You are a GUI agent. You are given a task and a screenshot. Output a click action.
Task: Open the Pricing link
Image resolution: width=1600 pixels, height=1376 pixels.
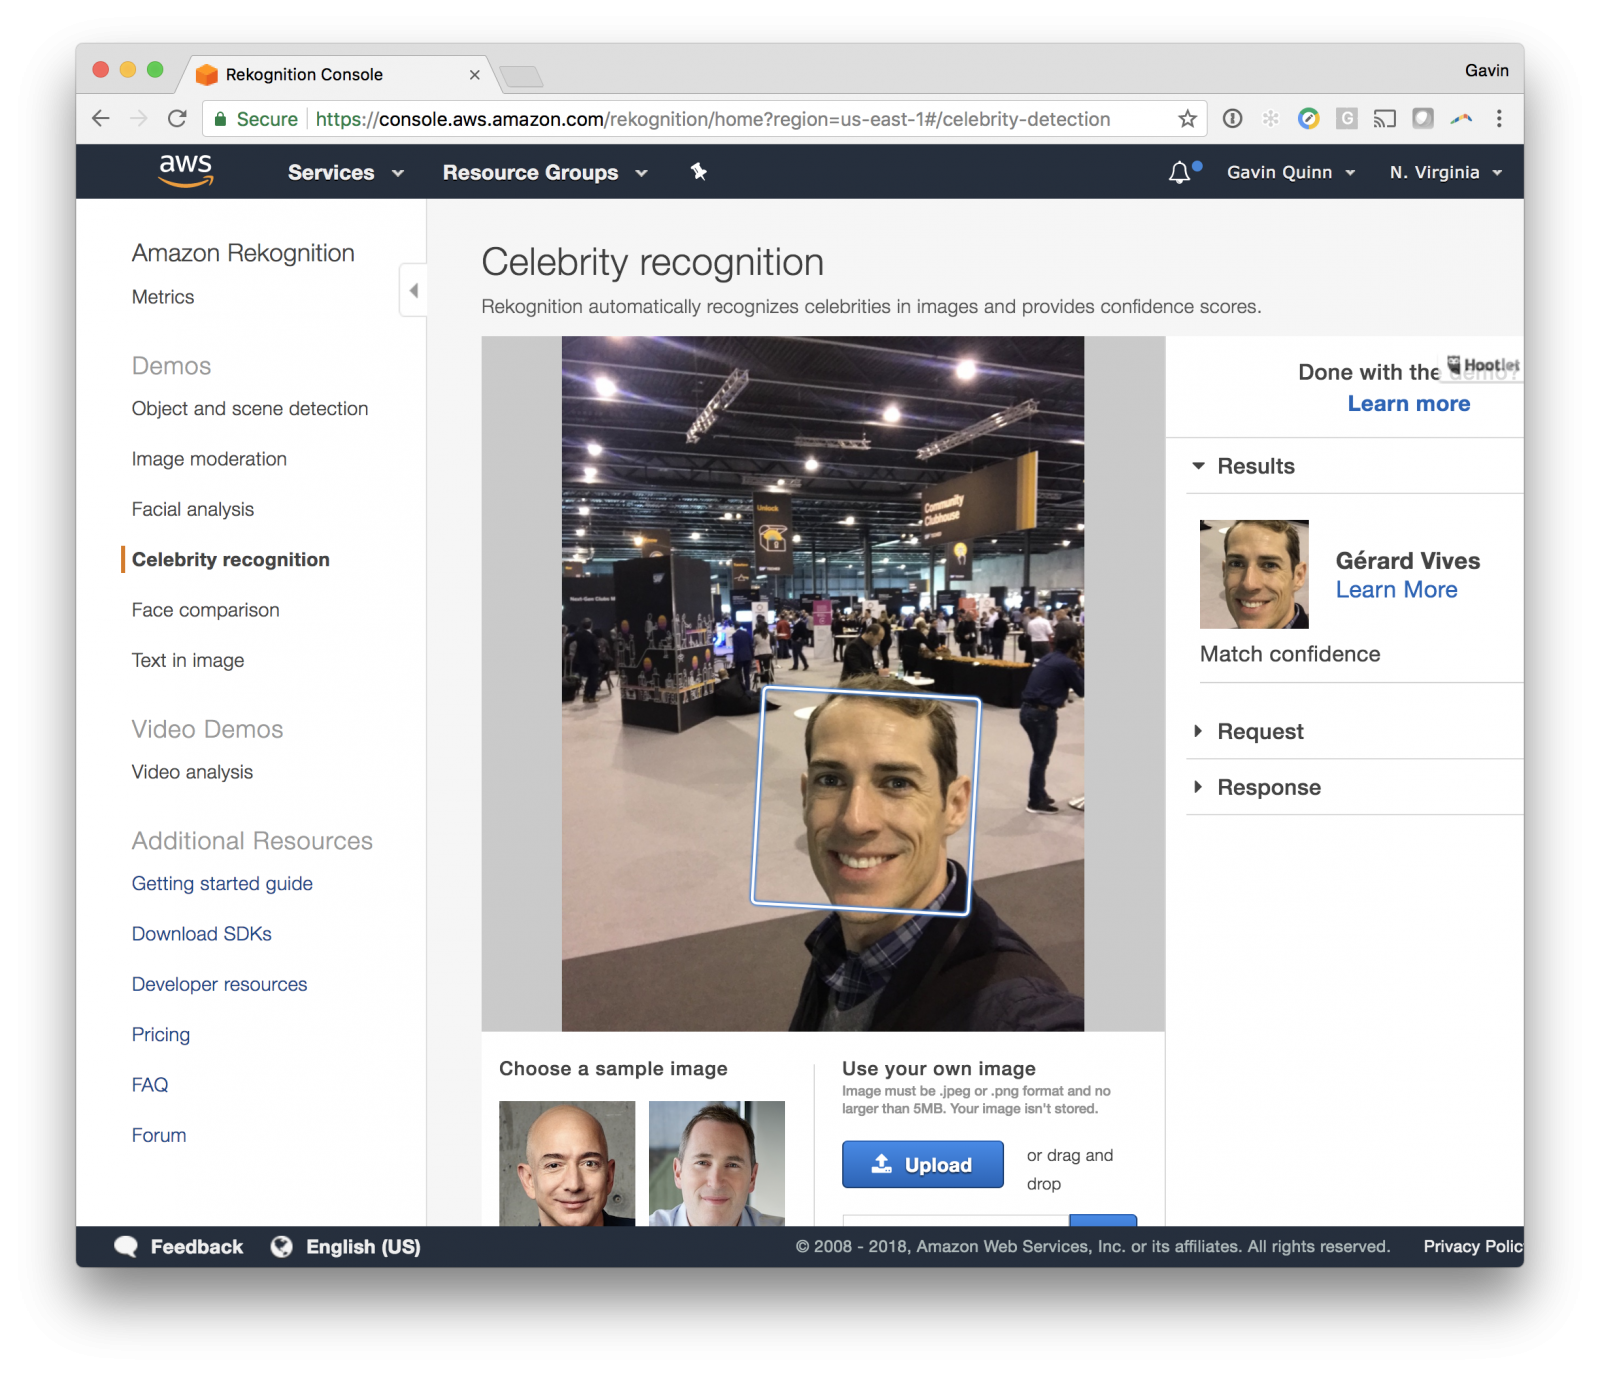pyautogui.click(x=161, y=1034)
